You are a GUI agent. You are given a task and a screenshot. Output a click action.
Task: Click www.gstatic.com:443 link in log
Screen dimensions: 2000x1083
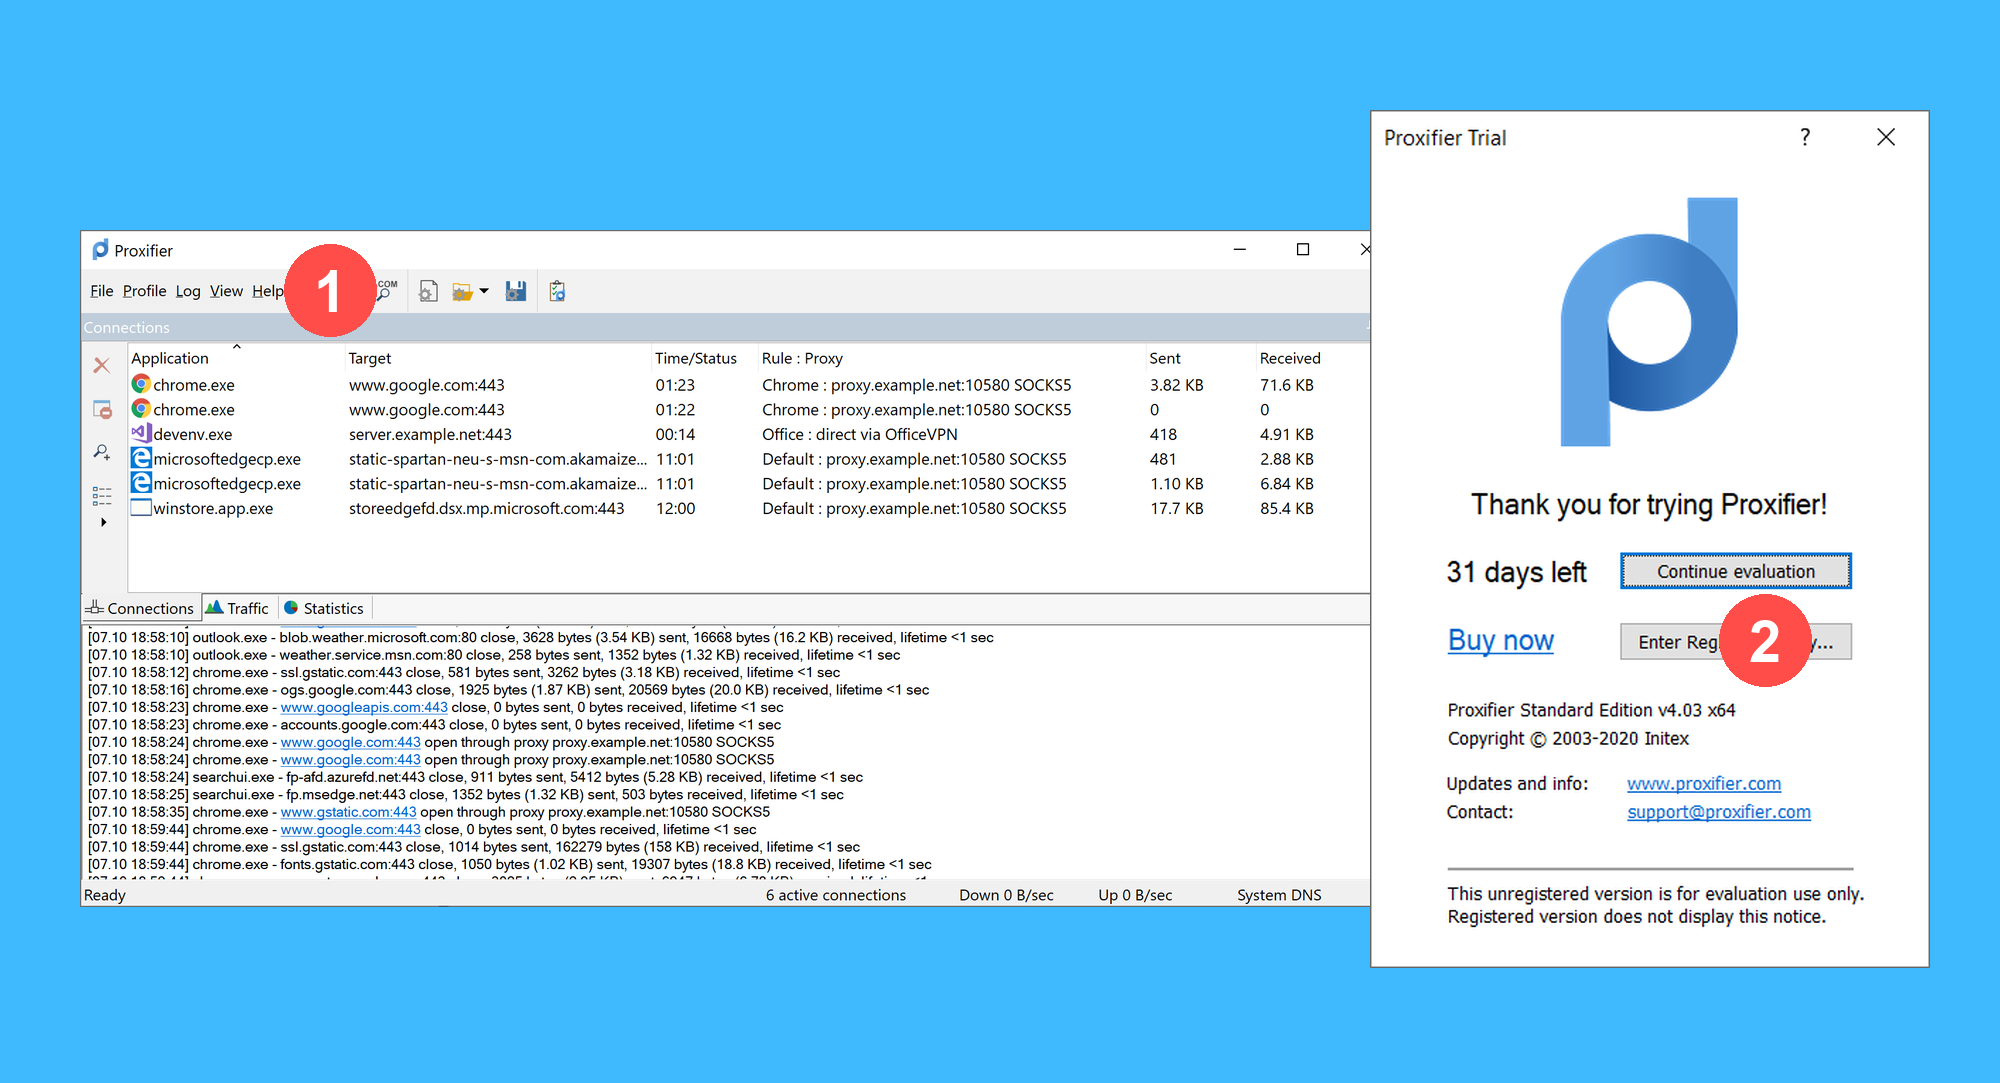point(348,812)
